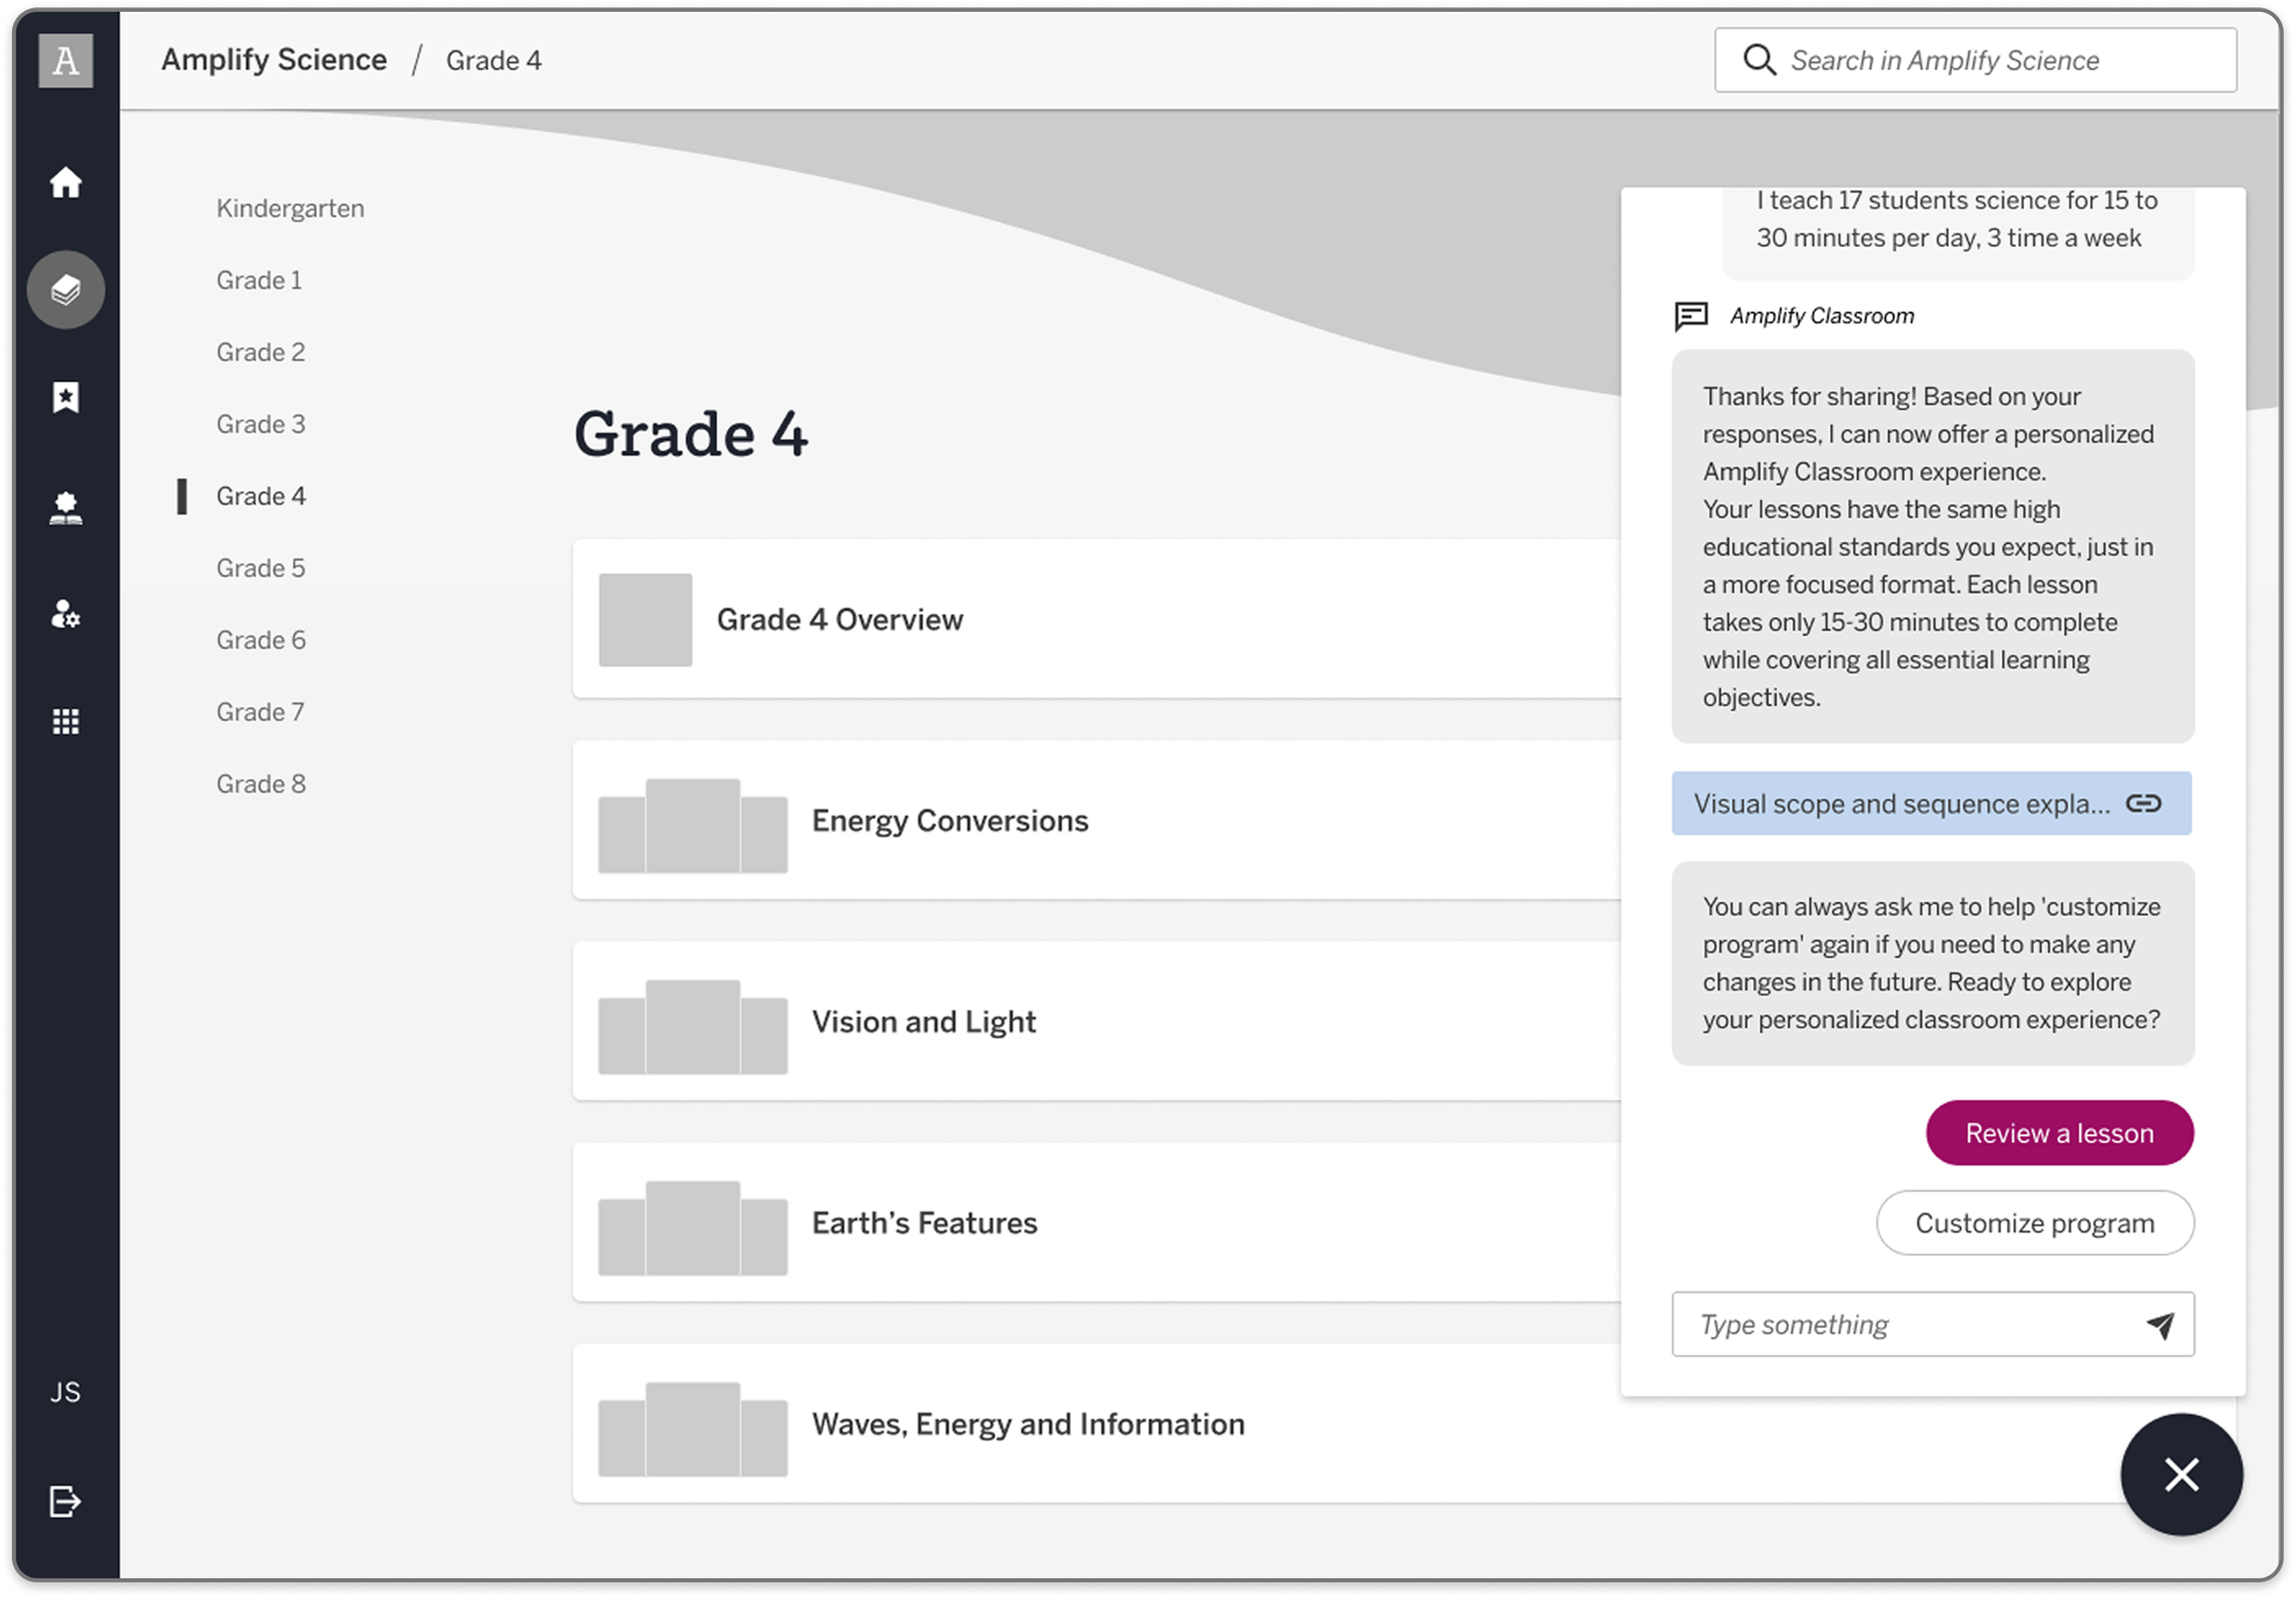The width and height of the screenshot is (2296, 1598).
Task: Select Grade 6 in the grade list
Action: [x=260, y=640]
